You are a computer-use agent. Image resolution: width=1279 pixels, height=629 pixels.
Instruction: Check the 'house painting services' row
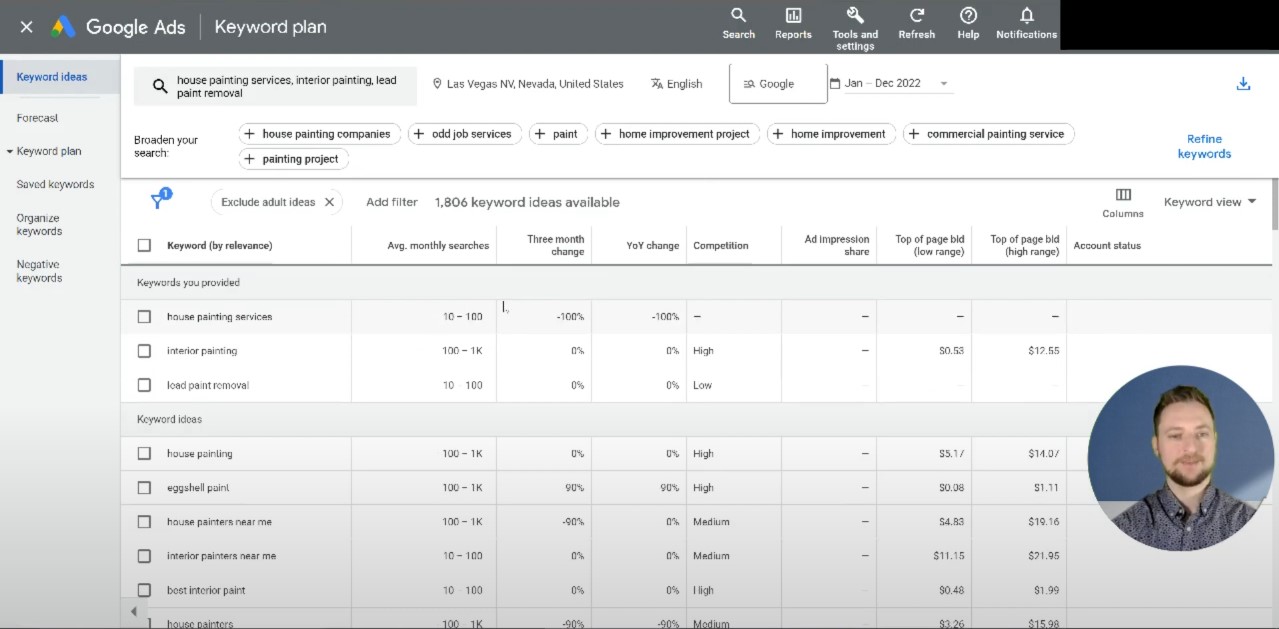click(x=144, y=317)
